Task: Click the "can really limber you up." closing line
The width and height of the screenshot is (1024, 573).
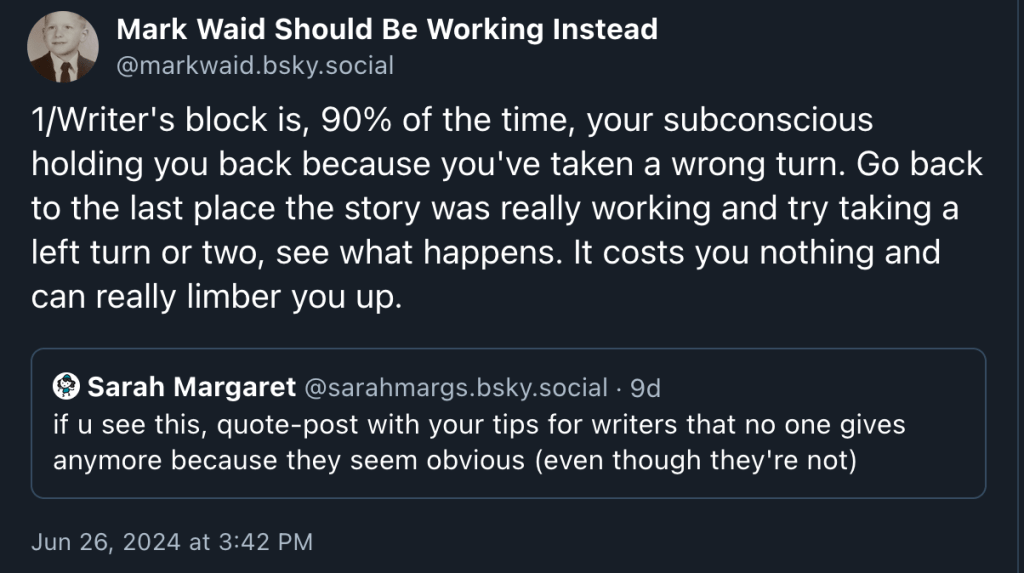Action: pyautogui.click(x=216, y=297)
